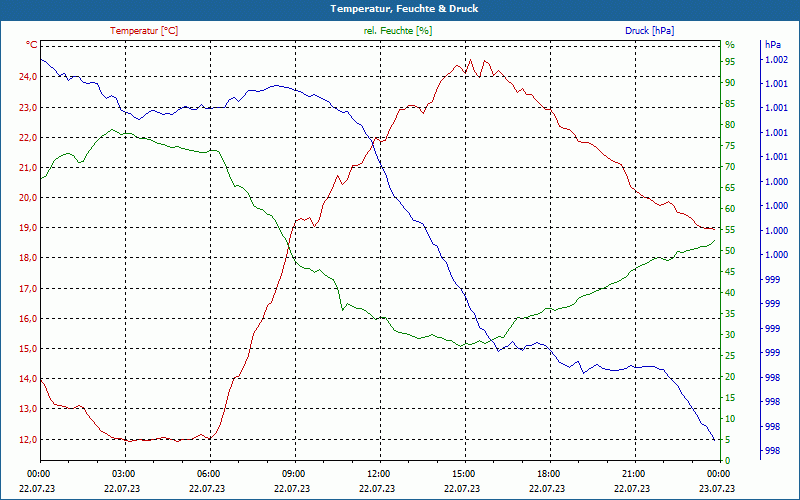The image size is (800, 500).
Task: Click humidity axis value "25"
Action: [x=730, y=356]
